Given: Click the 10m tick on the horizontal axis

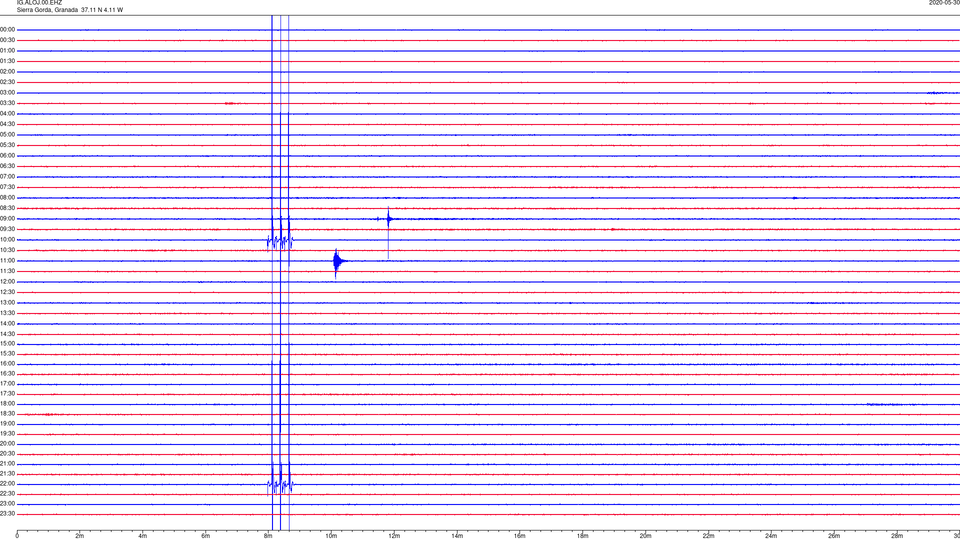Looking at the screenshot, I should [331, 536].
